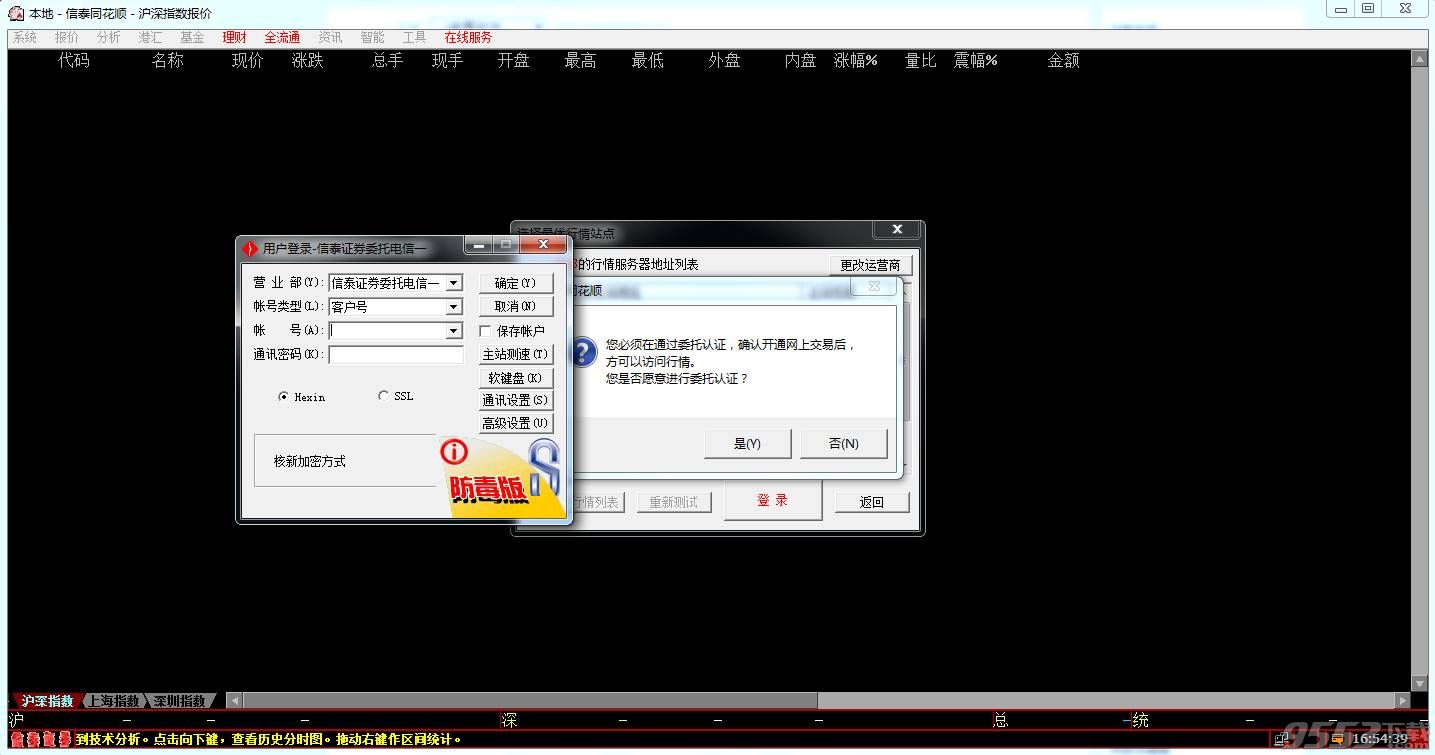
Task: Open the 在线服务 menu
Action: click(x=468, y=37)
